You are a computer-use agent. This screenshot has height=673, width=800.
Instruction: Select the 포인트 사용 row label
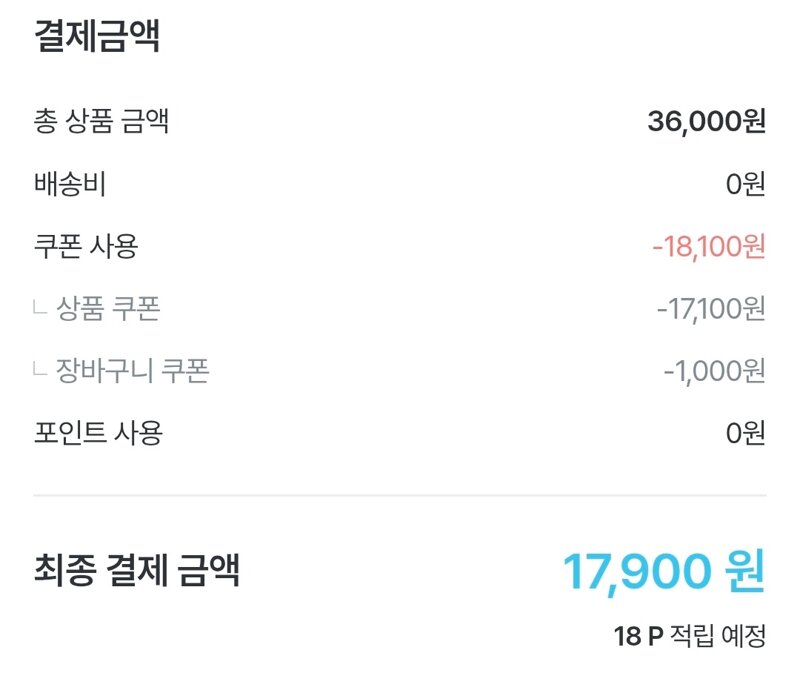coord(98,433)
